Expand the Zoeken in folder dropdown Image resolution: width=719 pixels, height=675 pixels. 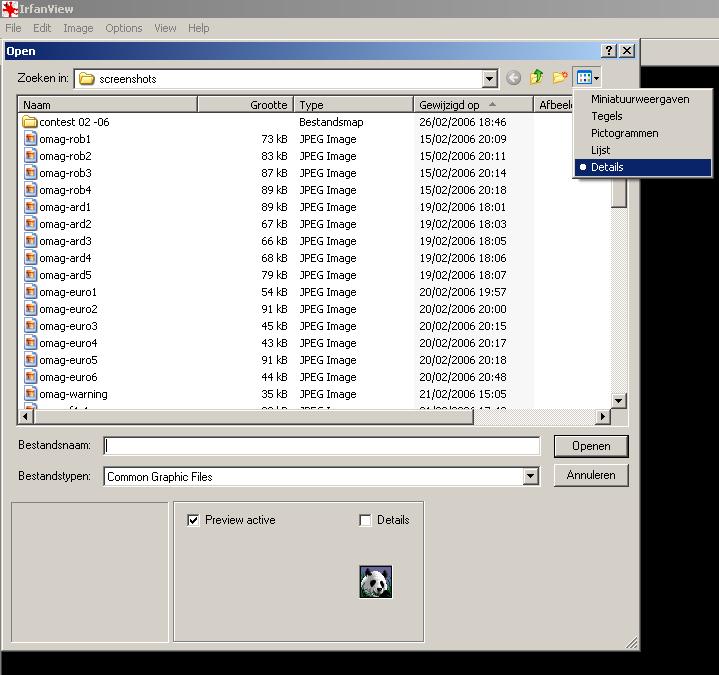[x=489, y=79]
